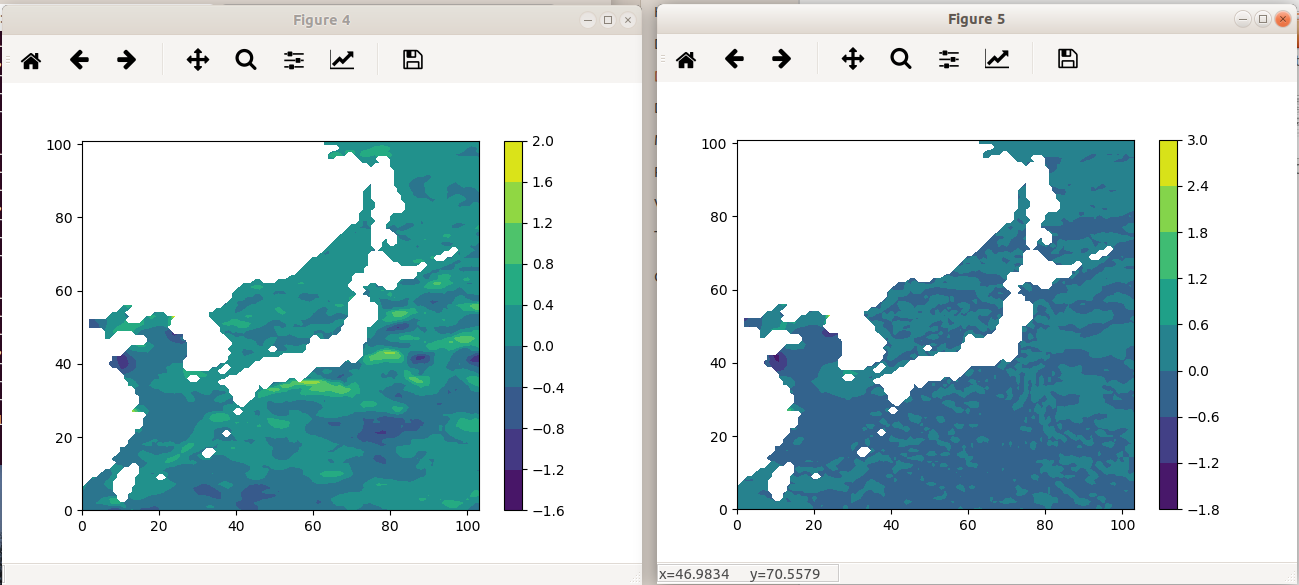The height and width of the screenshot is (585, 1299).
Task: Maximize the Figure 4 window
Action: (x=607, y=20)
